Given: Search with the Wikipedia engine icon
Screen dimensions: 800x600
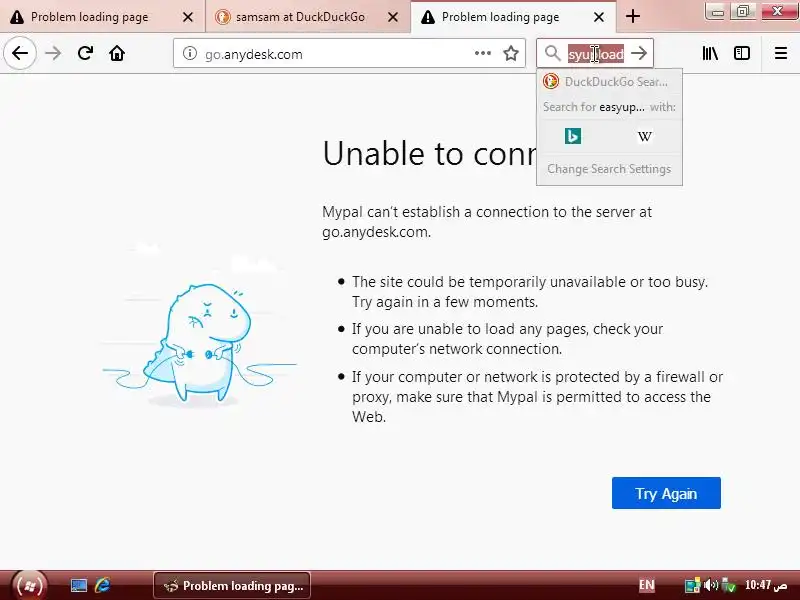Looking at the screenshot, I should 645,136.
